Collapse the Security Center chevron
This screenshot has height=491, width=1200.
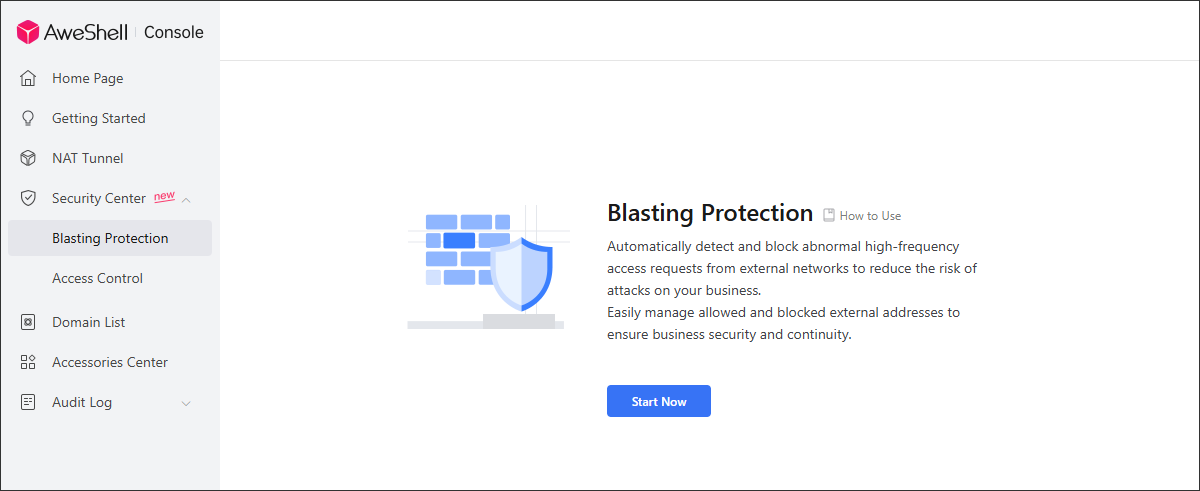tap(186, 199)
